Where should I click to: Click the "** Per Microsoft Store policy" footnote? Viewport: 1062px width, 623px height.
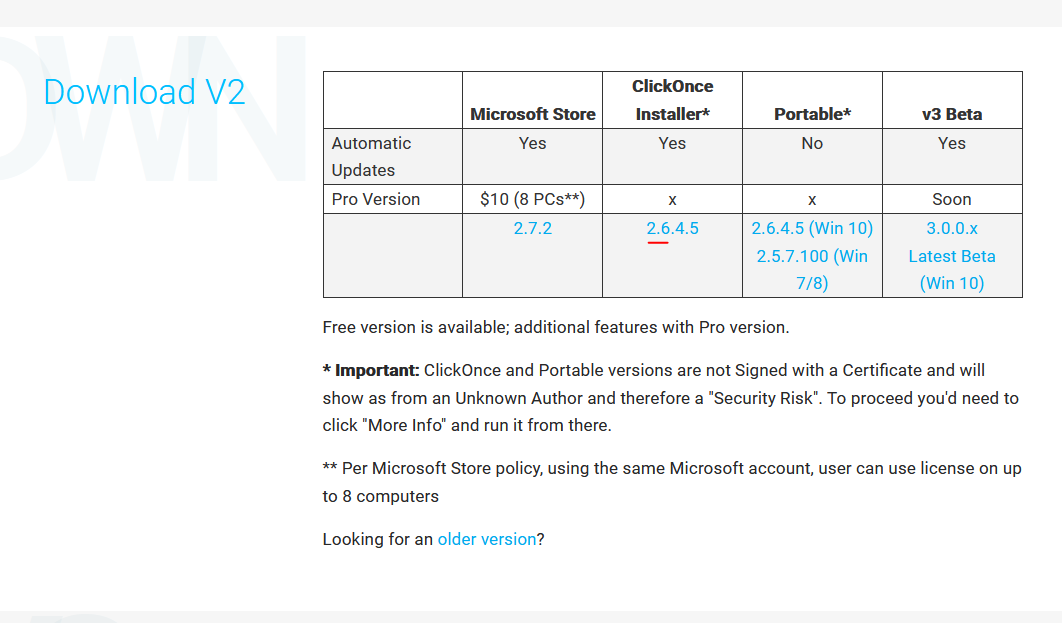tap(450, 468)
